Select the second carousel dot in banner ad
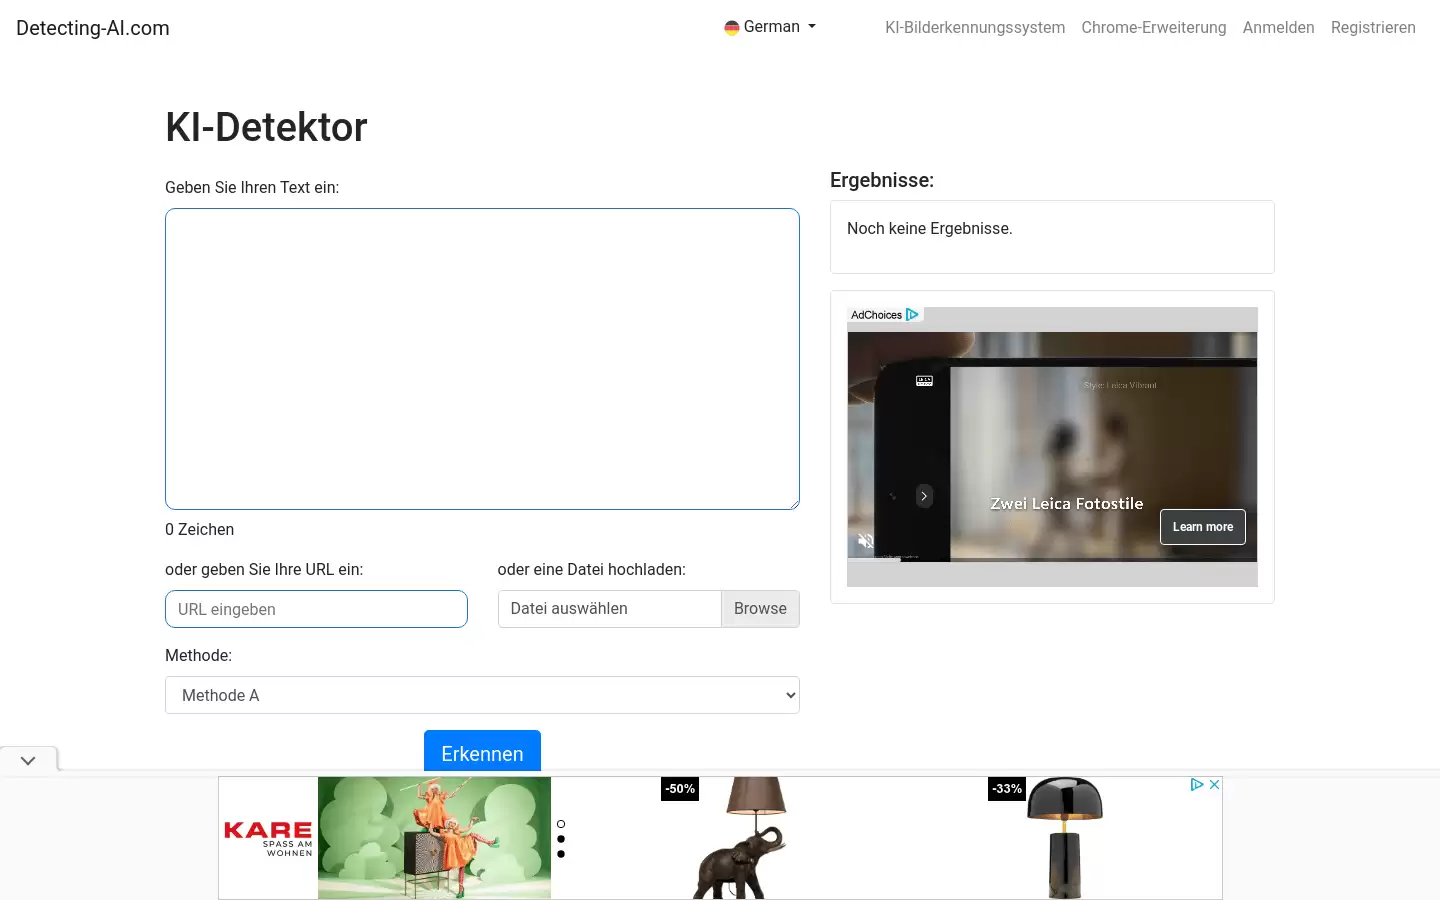 561,839
